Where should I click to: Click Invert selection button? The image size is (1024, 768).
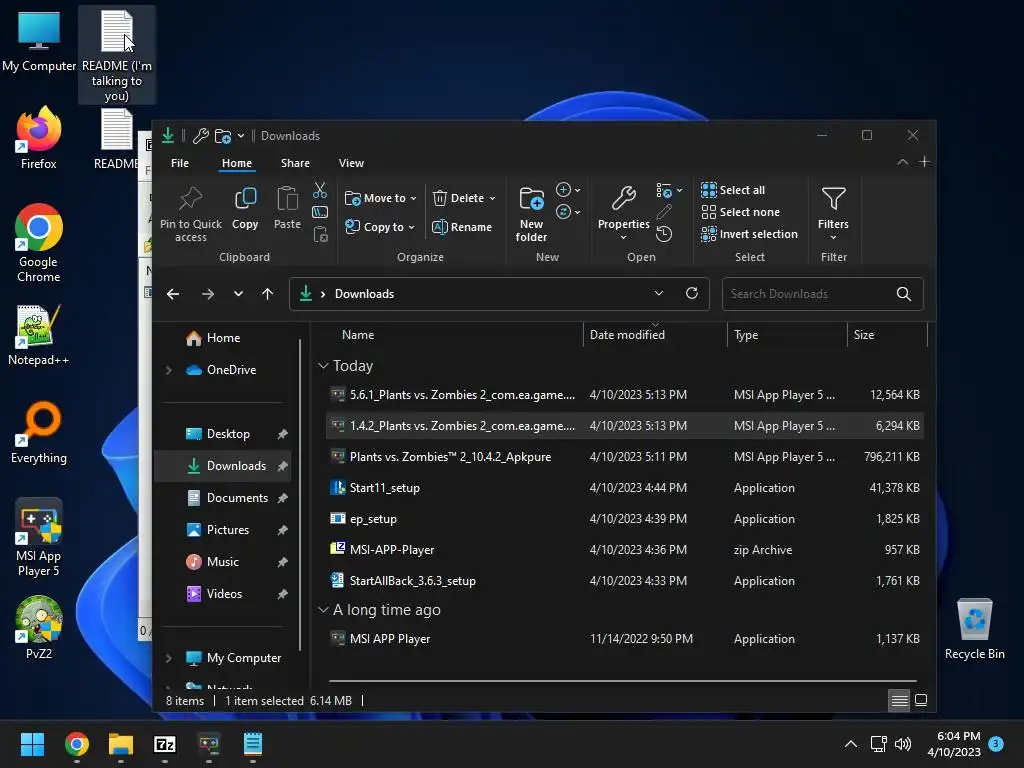749,234
